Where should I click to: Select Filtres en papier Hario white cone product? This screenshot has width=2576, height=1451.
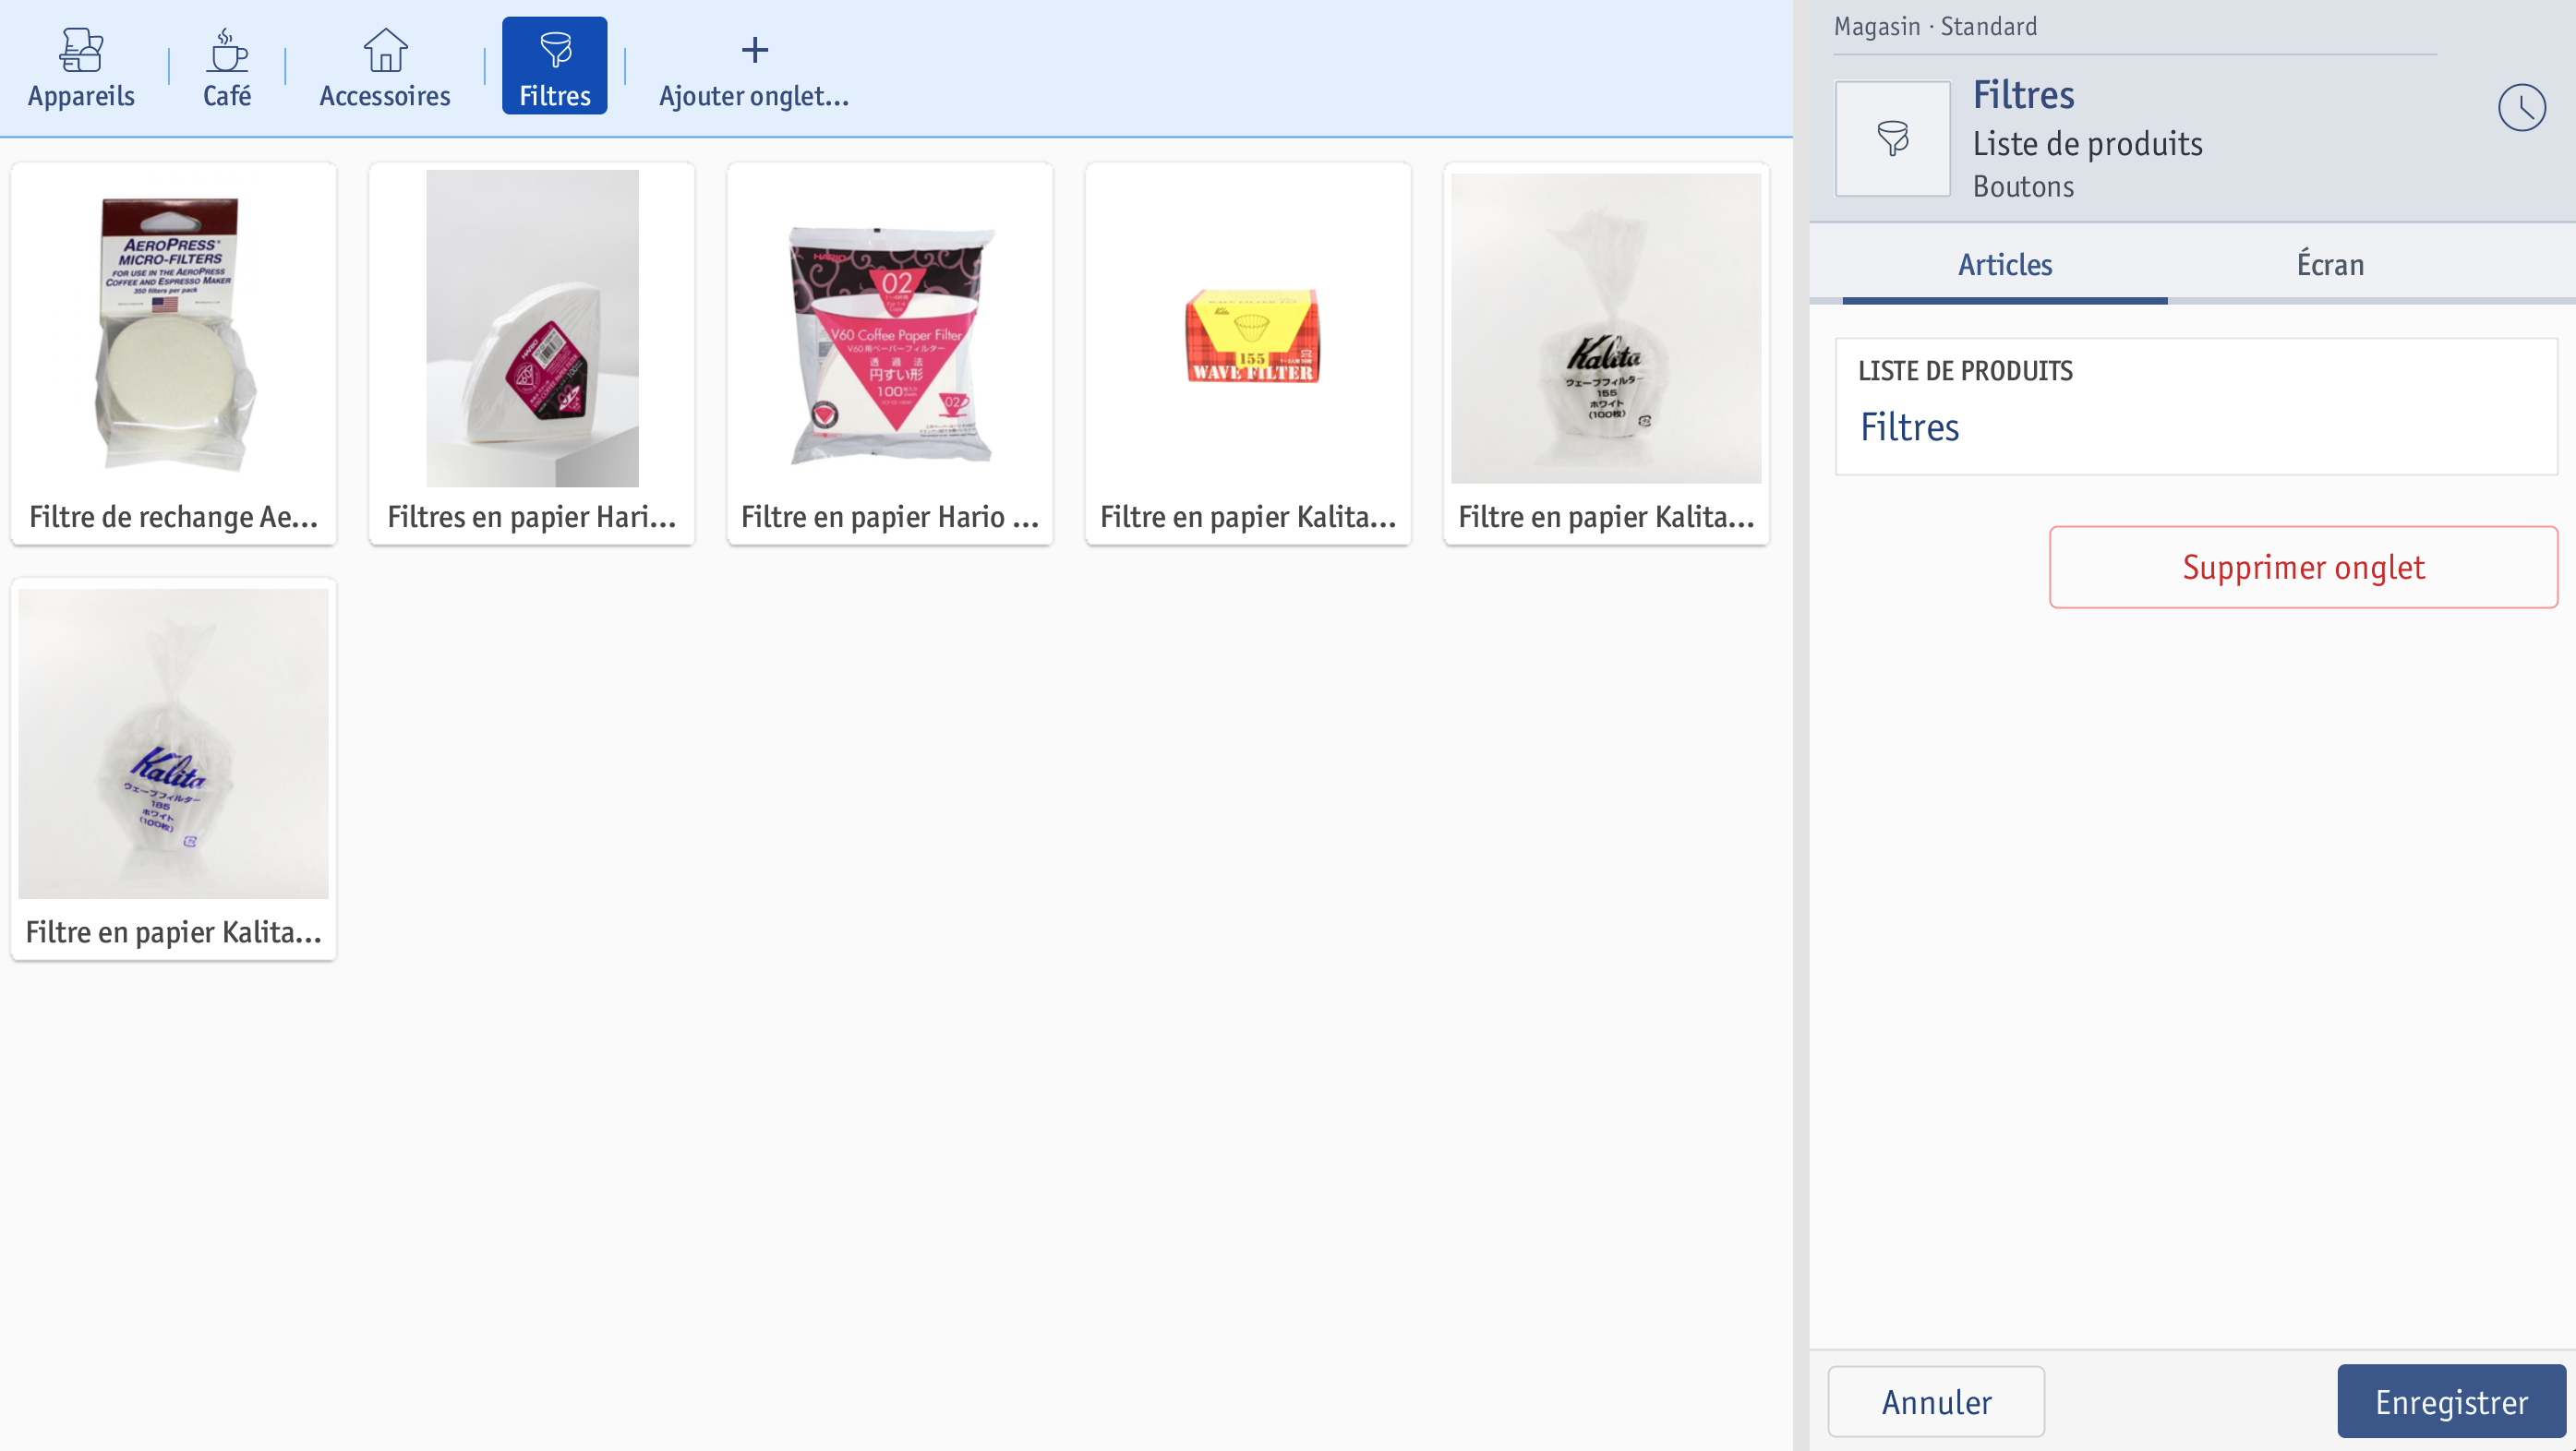(532, 354)
